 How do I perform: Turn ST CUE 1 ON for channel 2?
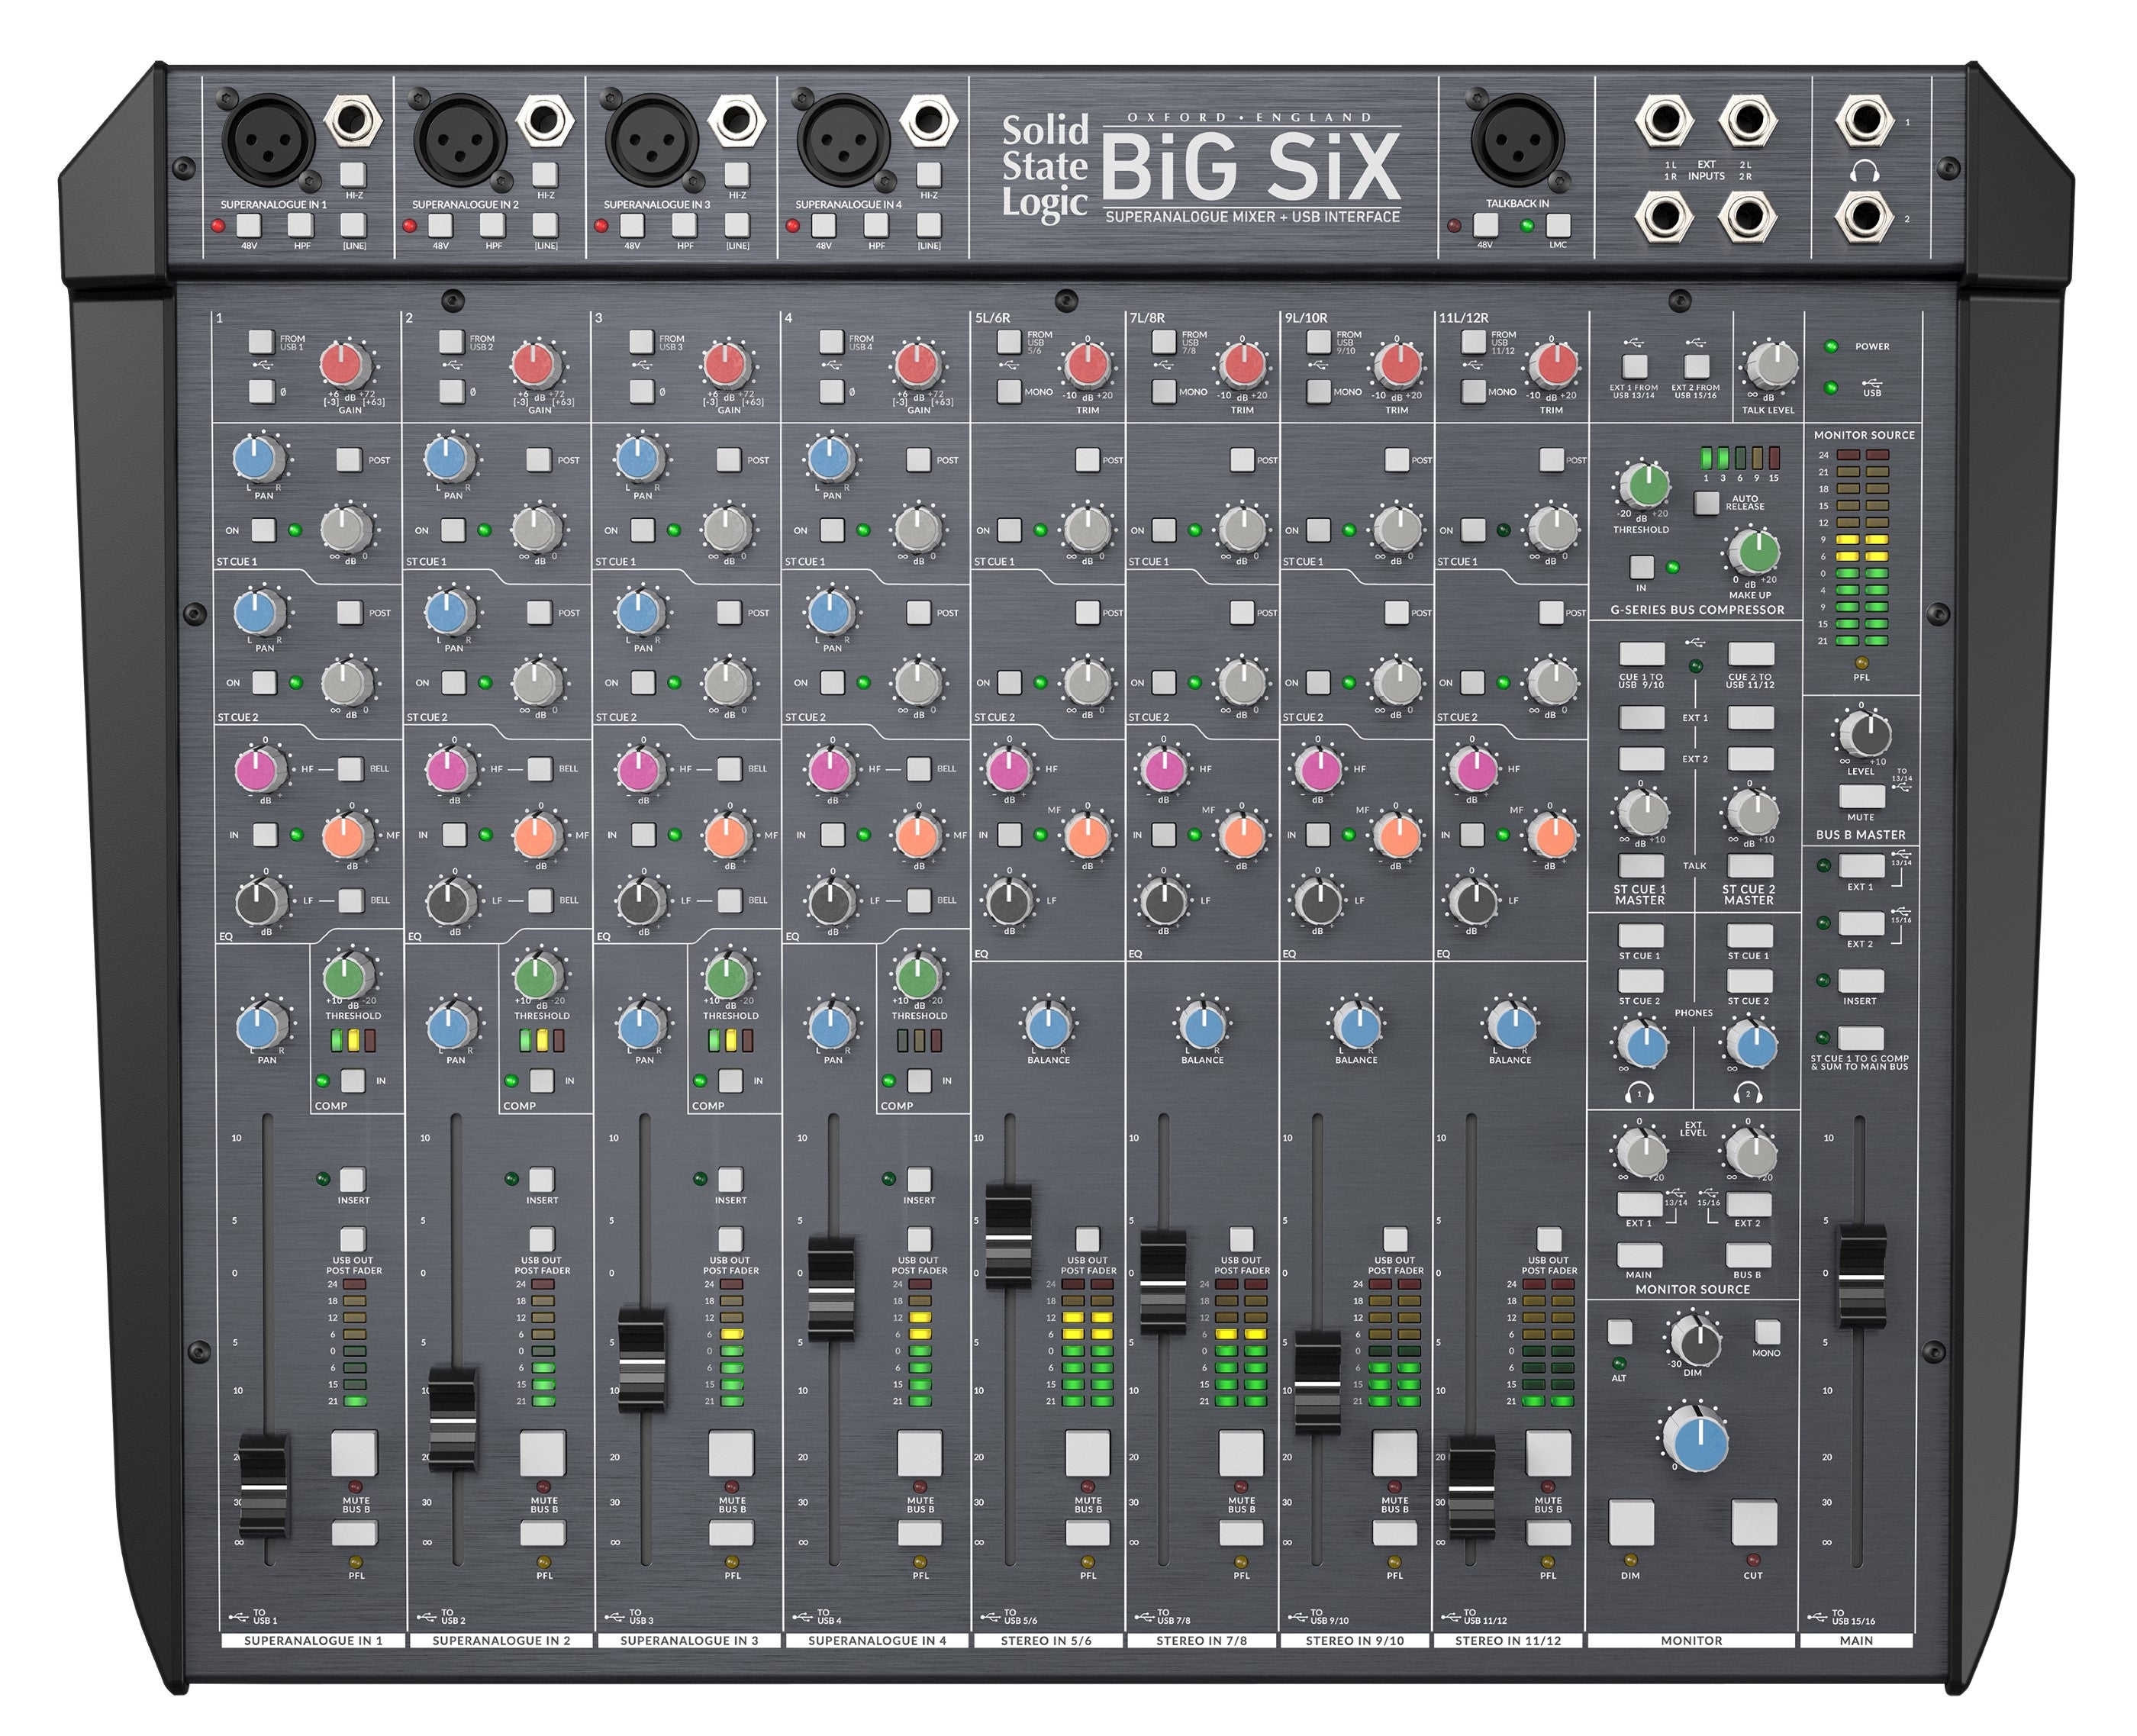click(x=453, y=530)
